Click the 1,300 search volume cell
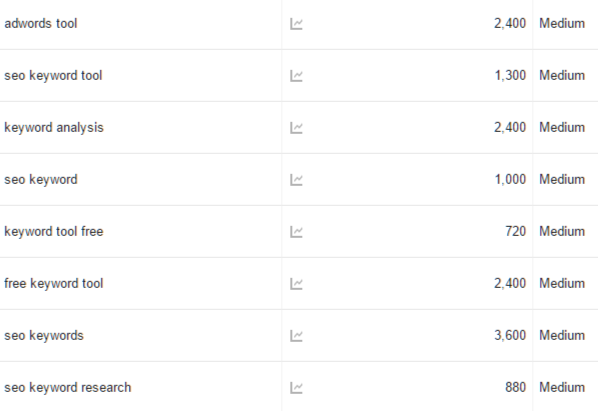Image resolution: width=598 pixels, height=411 pixels. click(510, 75)
